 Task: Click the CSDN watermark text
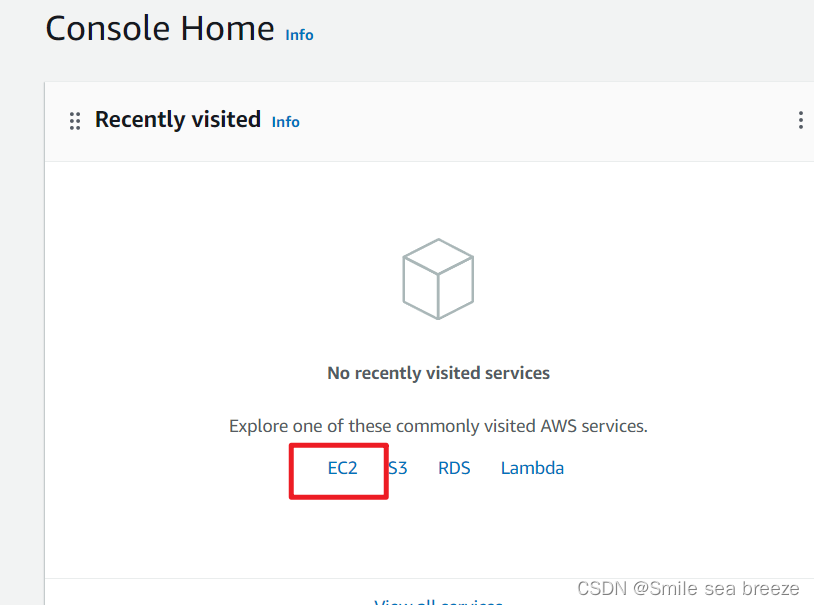tap(688, 588)
